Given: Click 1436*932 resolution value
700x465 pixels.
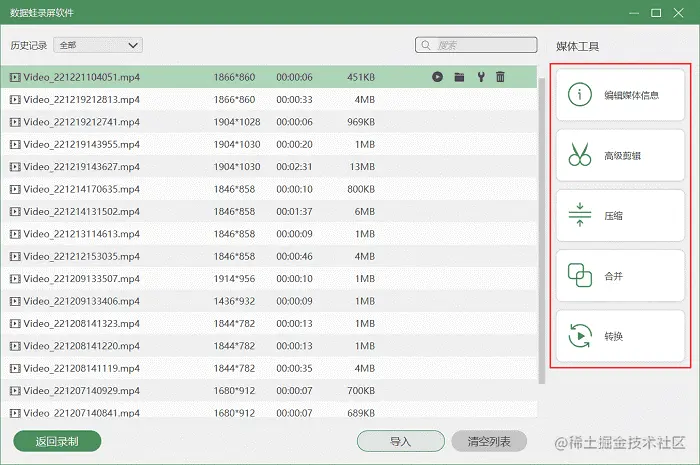Looking at the screenshot, I should click(x=234, y=301).
